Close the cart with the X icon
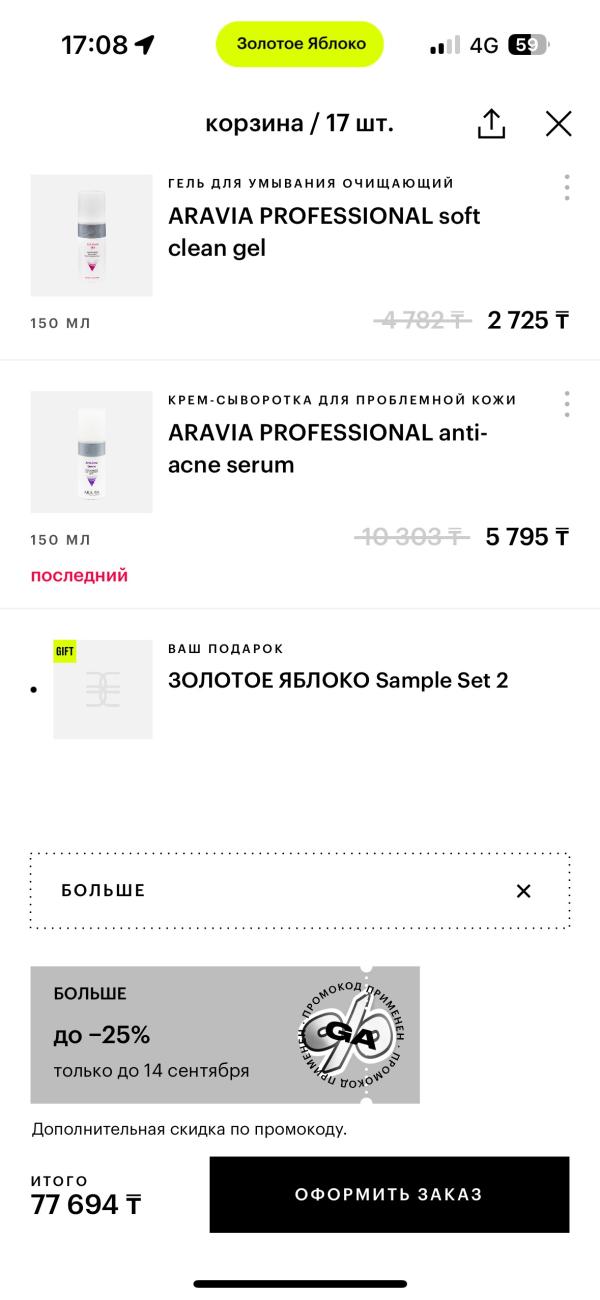Viewport: 600px width, 1300px height. [558, 124]
